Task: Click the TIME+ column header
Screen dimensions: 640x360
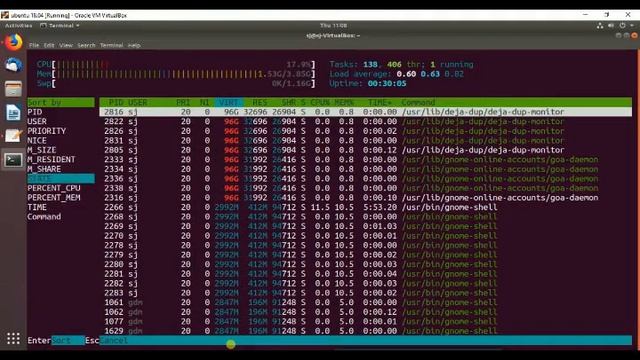Action: [x=380, y=102]
